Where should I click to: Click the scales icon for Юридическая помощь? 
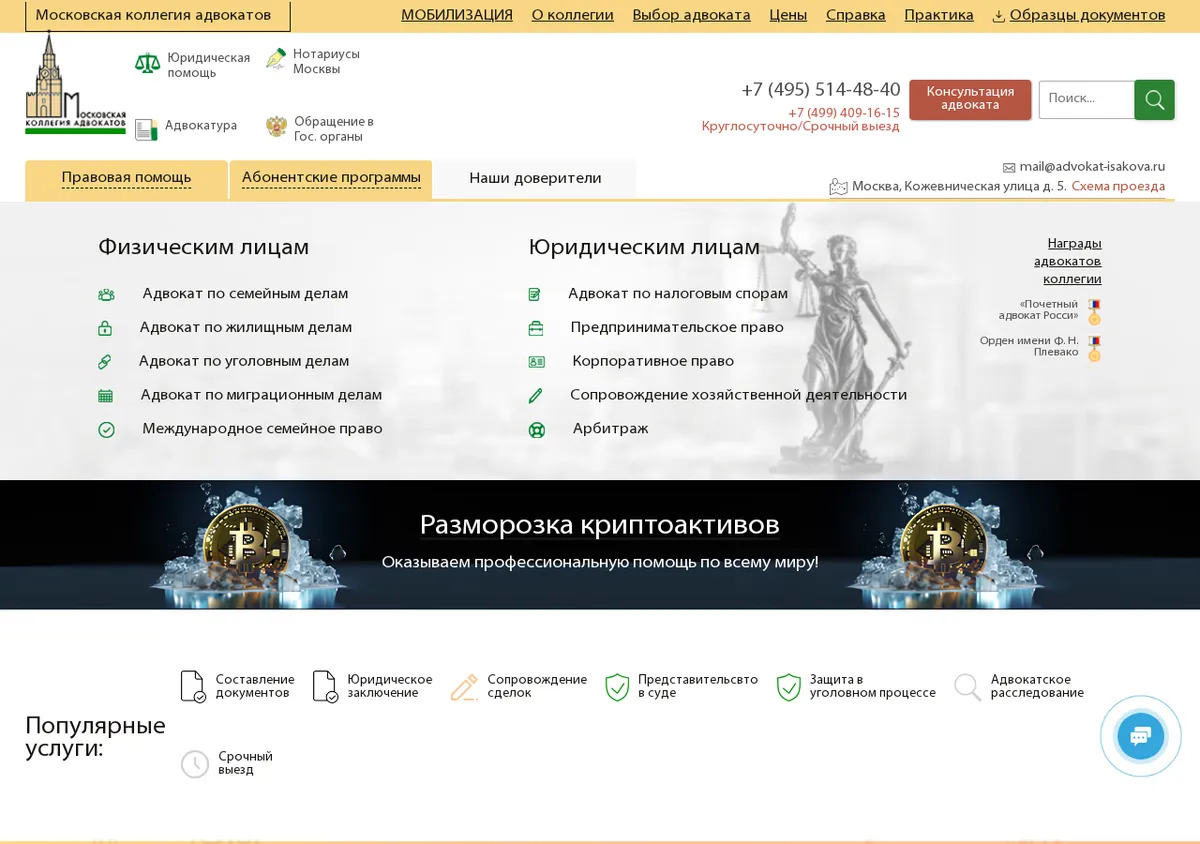click(x=147, y=64)
